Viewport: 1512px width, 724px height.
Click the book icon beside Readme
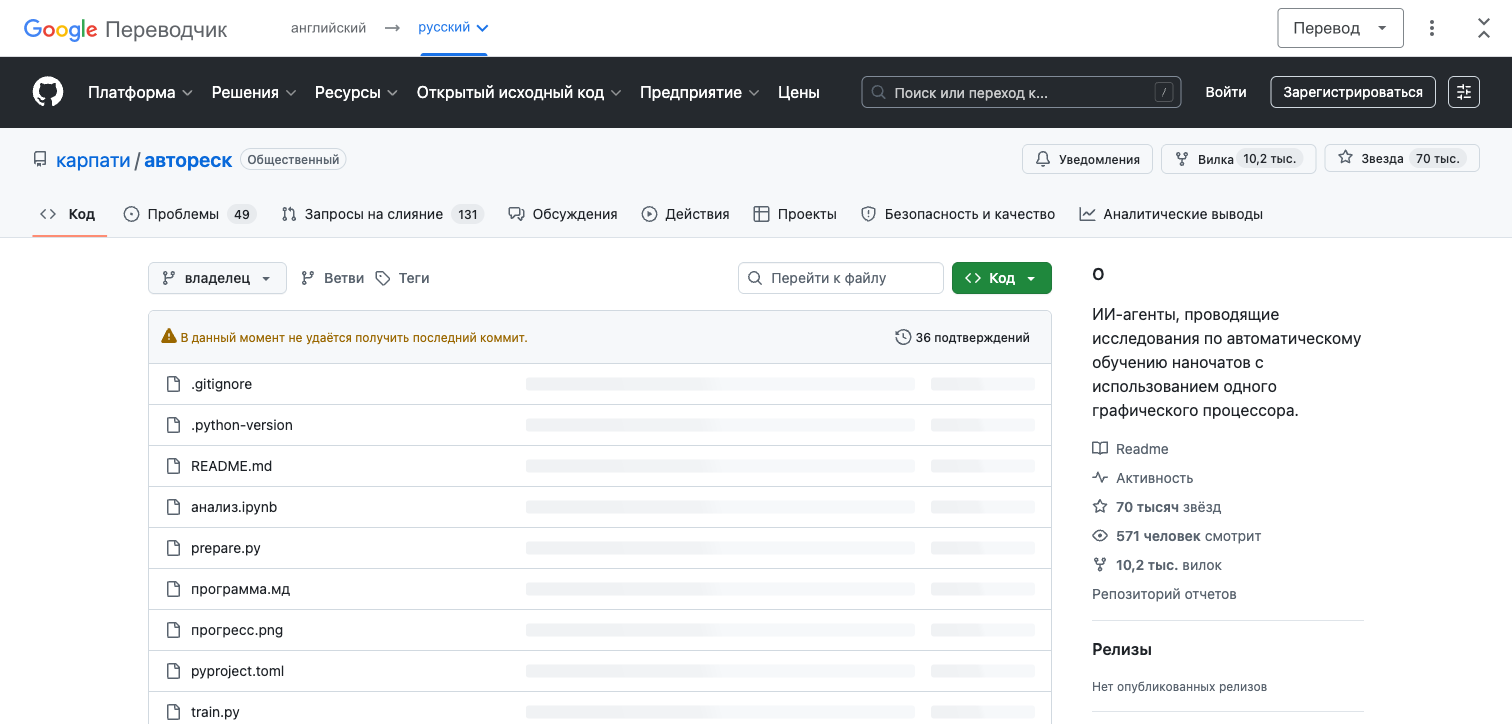tap(1100, 449)
